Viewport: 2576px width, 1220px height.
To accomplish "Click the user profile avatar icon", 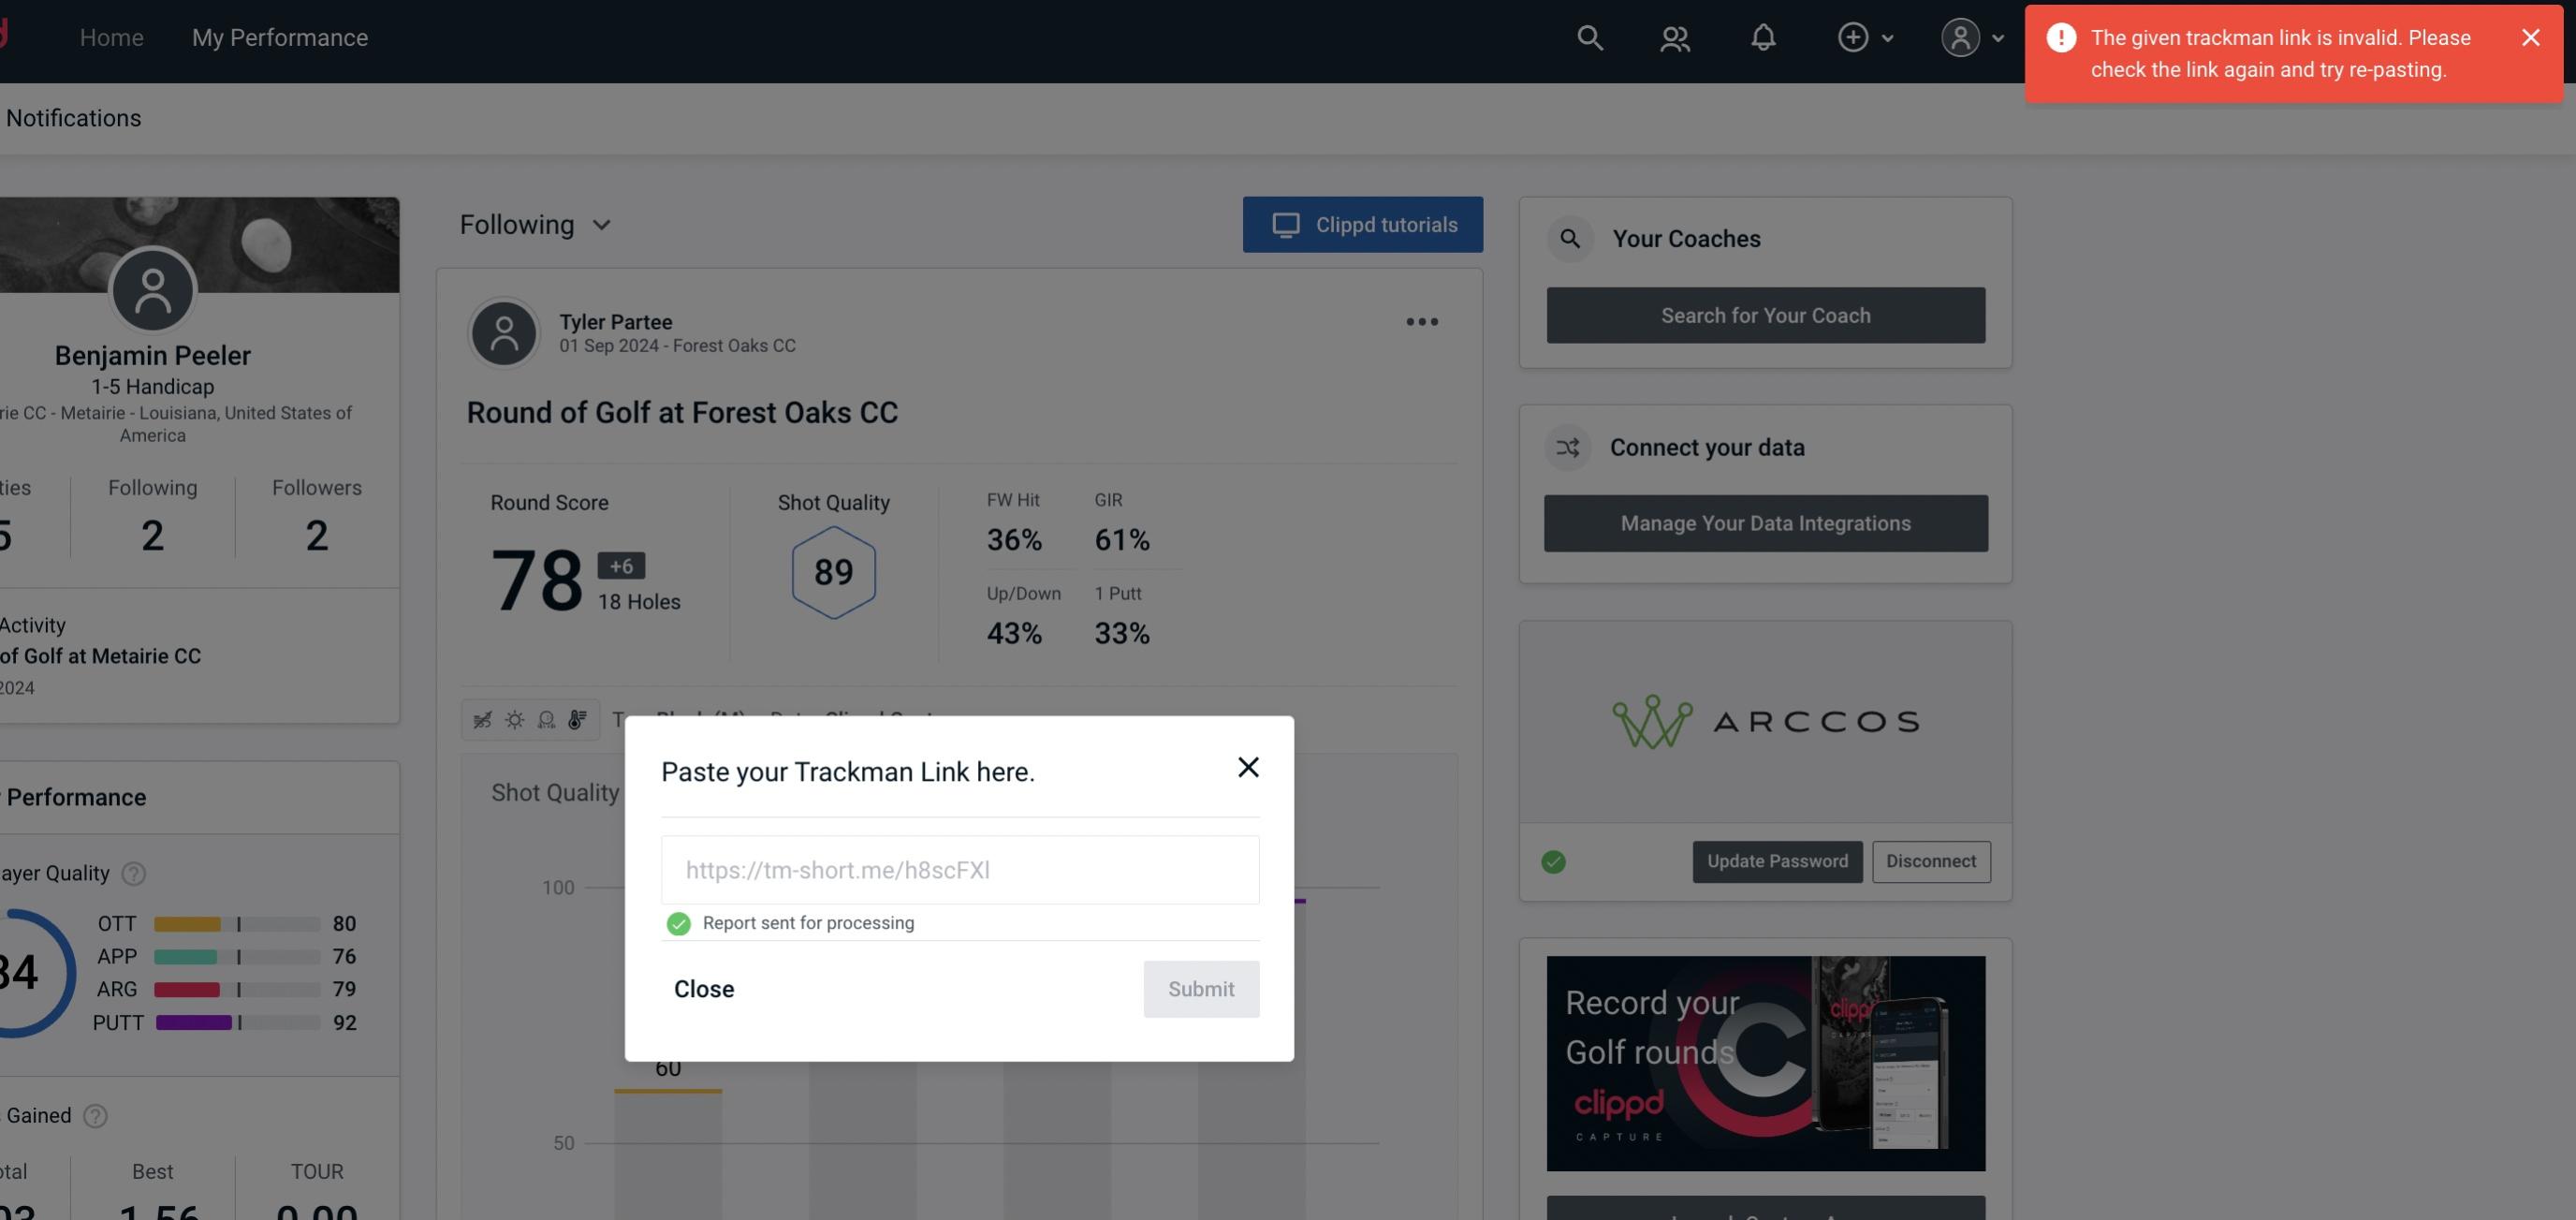I will (x=1958, y=37).
